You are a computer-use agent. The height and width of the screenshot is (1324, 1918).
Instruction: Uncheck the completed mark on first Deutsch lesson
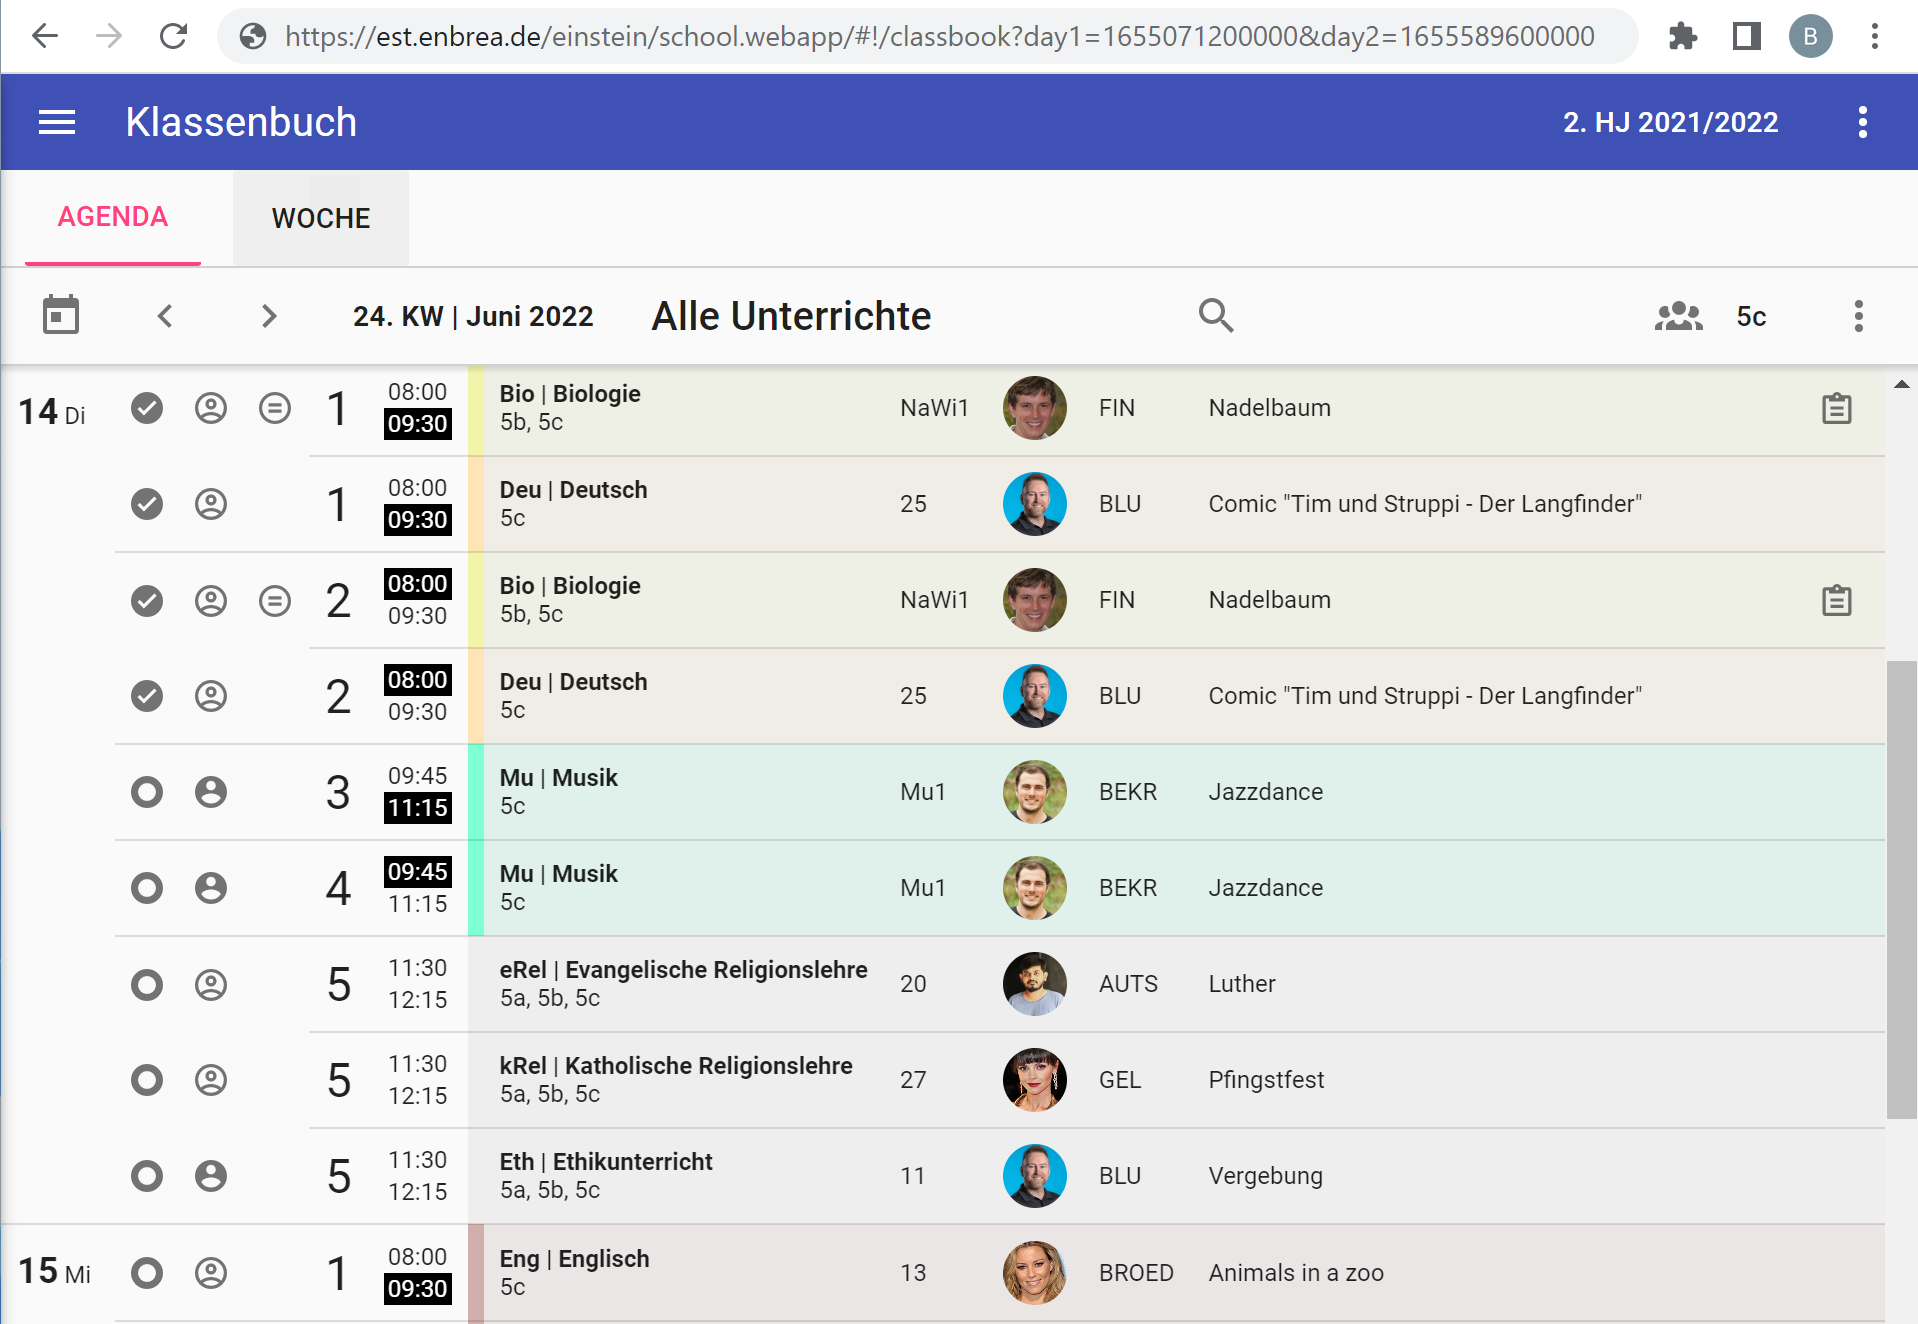click(147, 504)
